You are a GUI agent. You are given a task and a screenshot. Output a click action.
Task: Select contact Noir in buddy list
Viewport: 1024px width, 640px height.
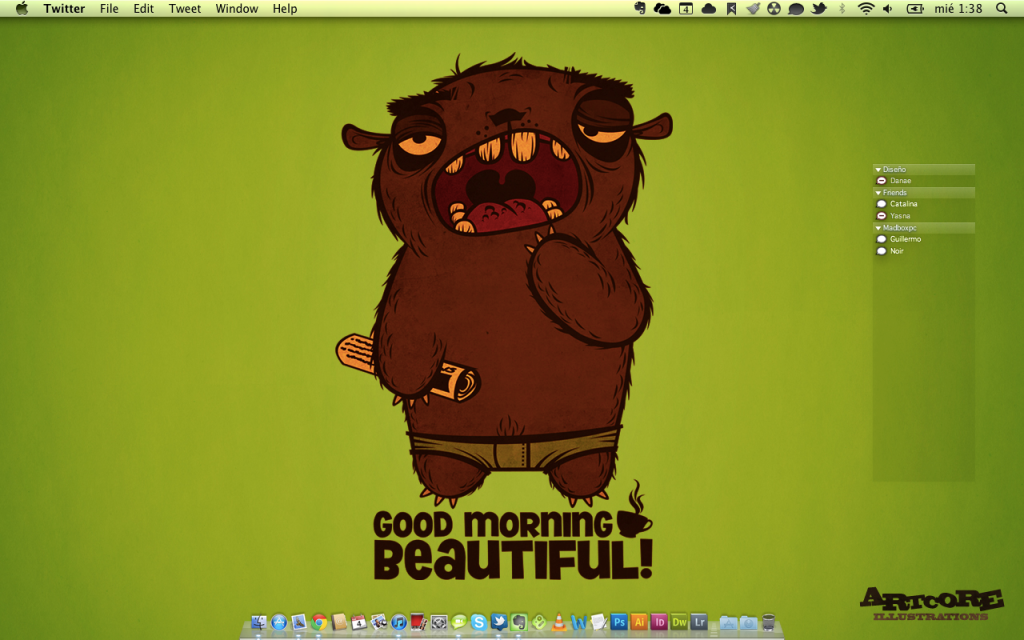pyautogui.click(x=923, y=251)
